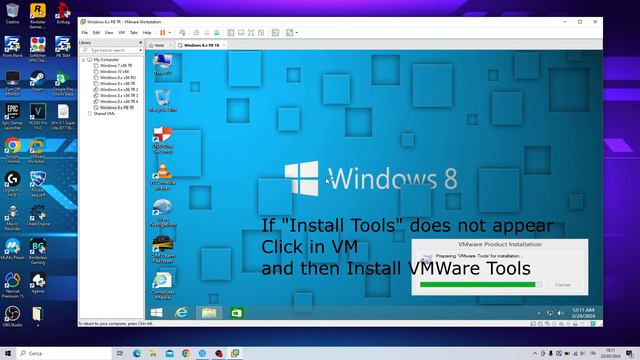
Task: Show hidden icons in host system tray
Action: pos(535,353)
